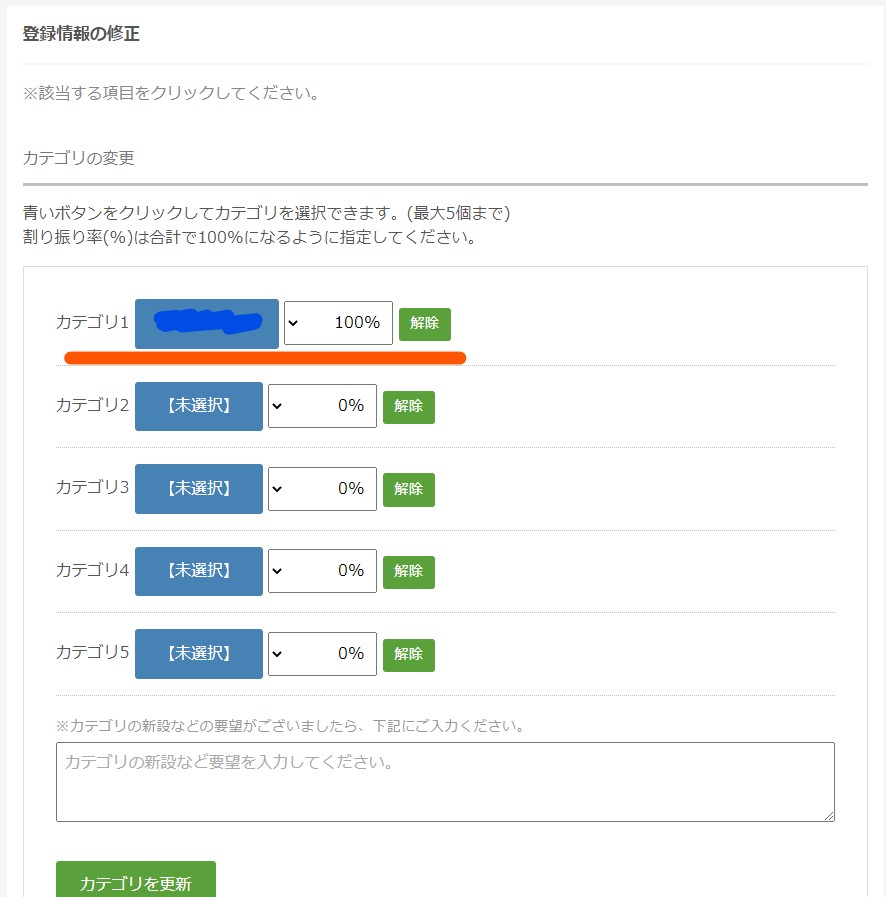Screen dimensions: 886x897
Task: Open the カテゴリ3 0% rate dropdown
Action: click(x=322, y=489)
